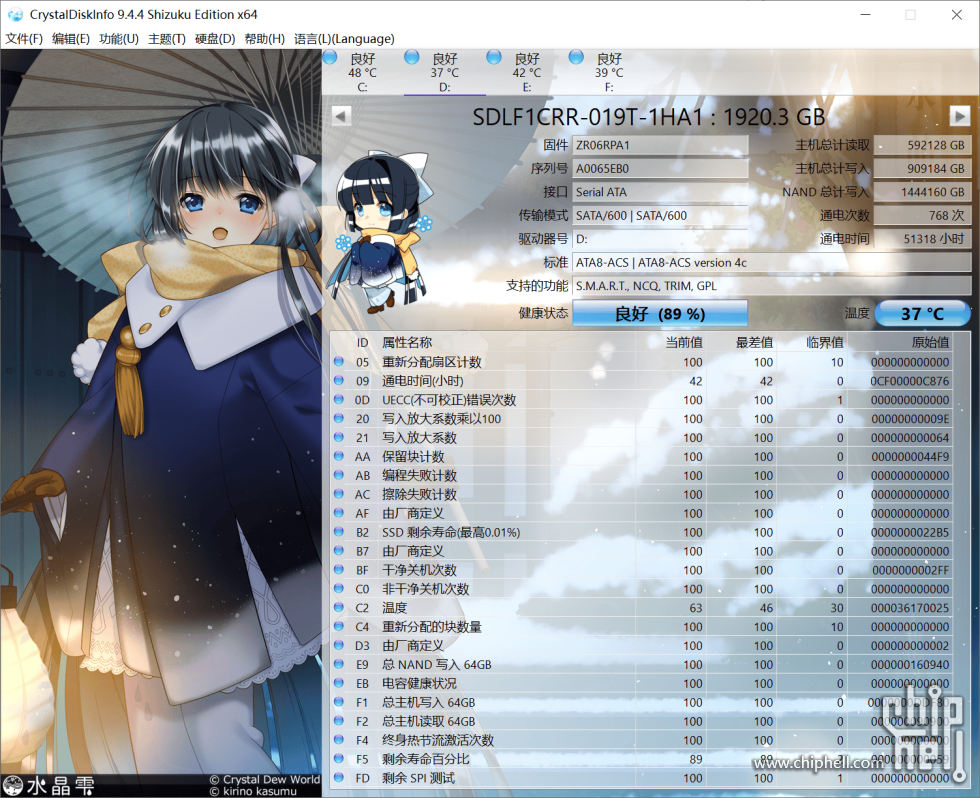This screenshot has height=798, width=980.
Task: Click status dot for attribute F2 总主机读取
Action: (x=339, y=721)
